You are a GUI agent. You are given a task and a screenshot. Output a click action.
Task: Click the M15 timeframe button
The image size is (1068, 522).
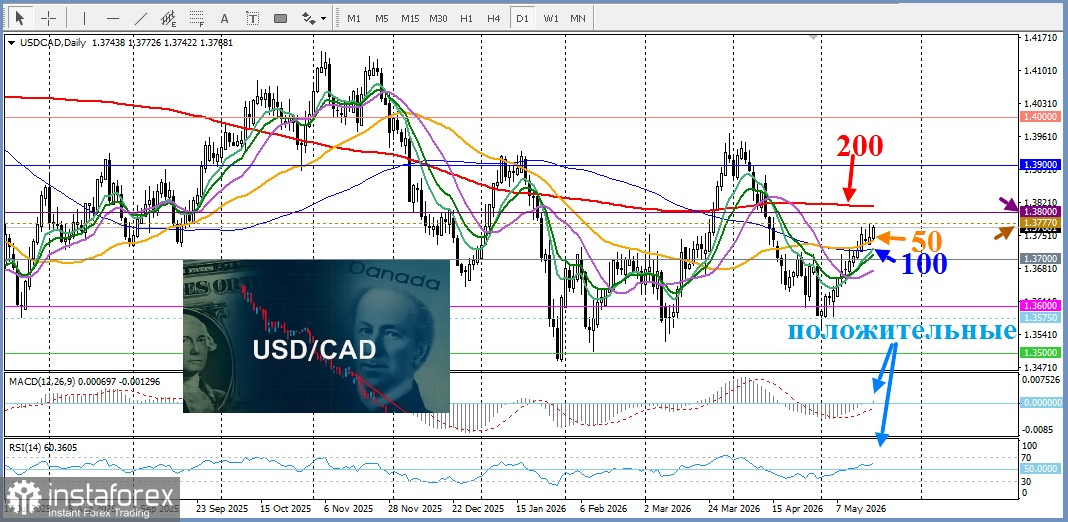point(409,18)
